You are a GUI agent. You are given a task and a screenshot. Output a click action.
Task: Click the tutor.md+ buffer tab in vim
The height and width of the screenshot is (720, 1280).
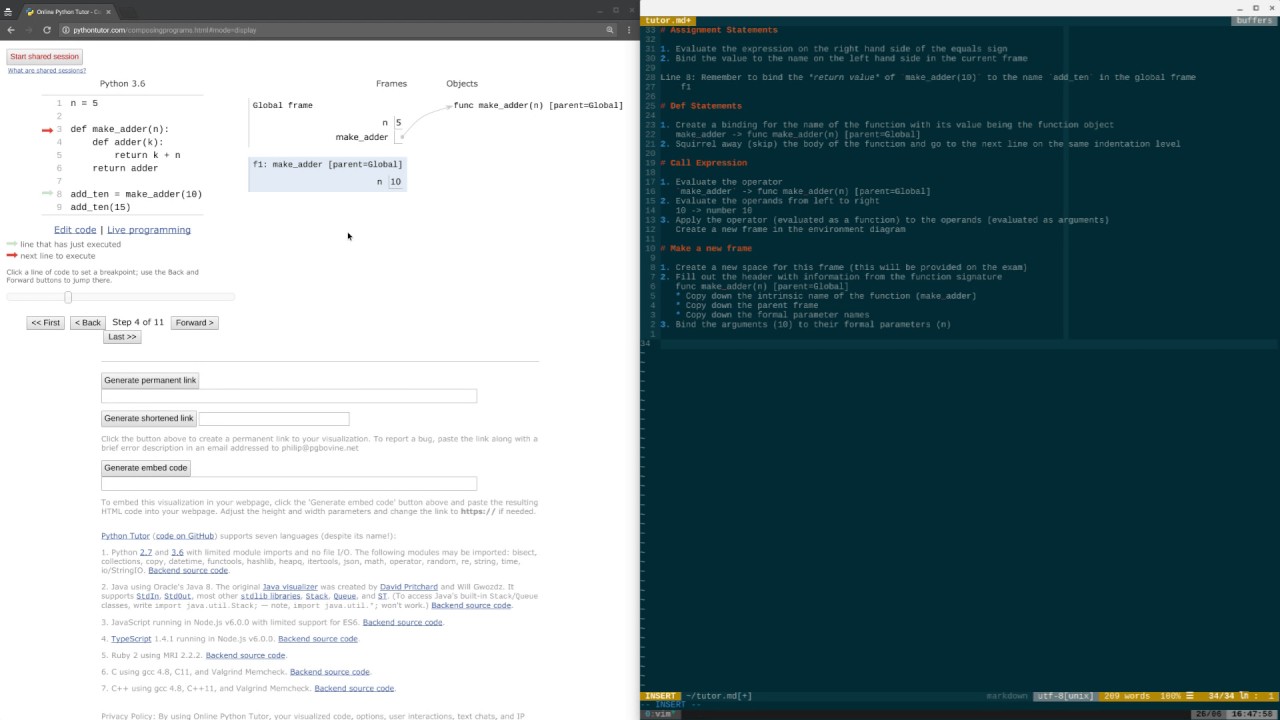(669, 20)
